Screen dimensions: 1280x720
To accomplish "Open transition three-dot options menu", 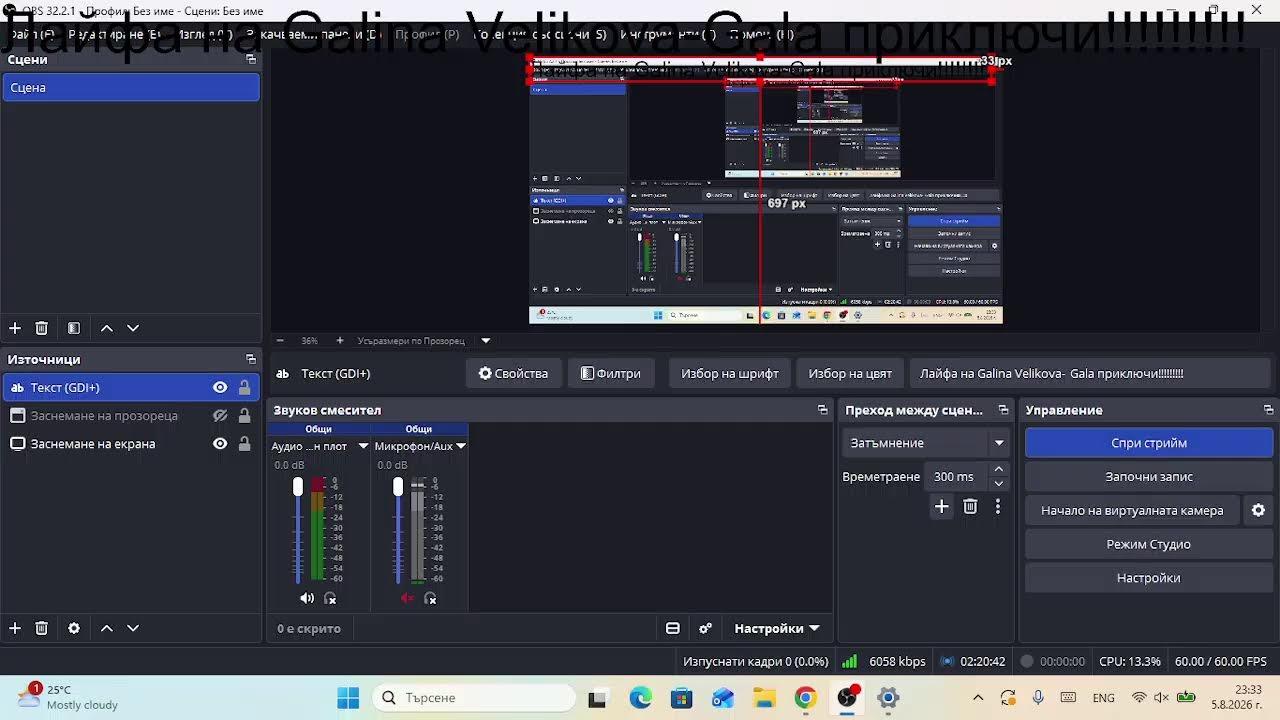I will tap(997, 507).
